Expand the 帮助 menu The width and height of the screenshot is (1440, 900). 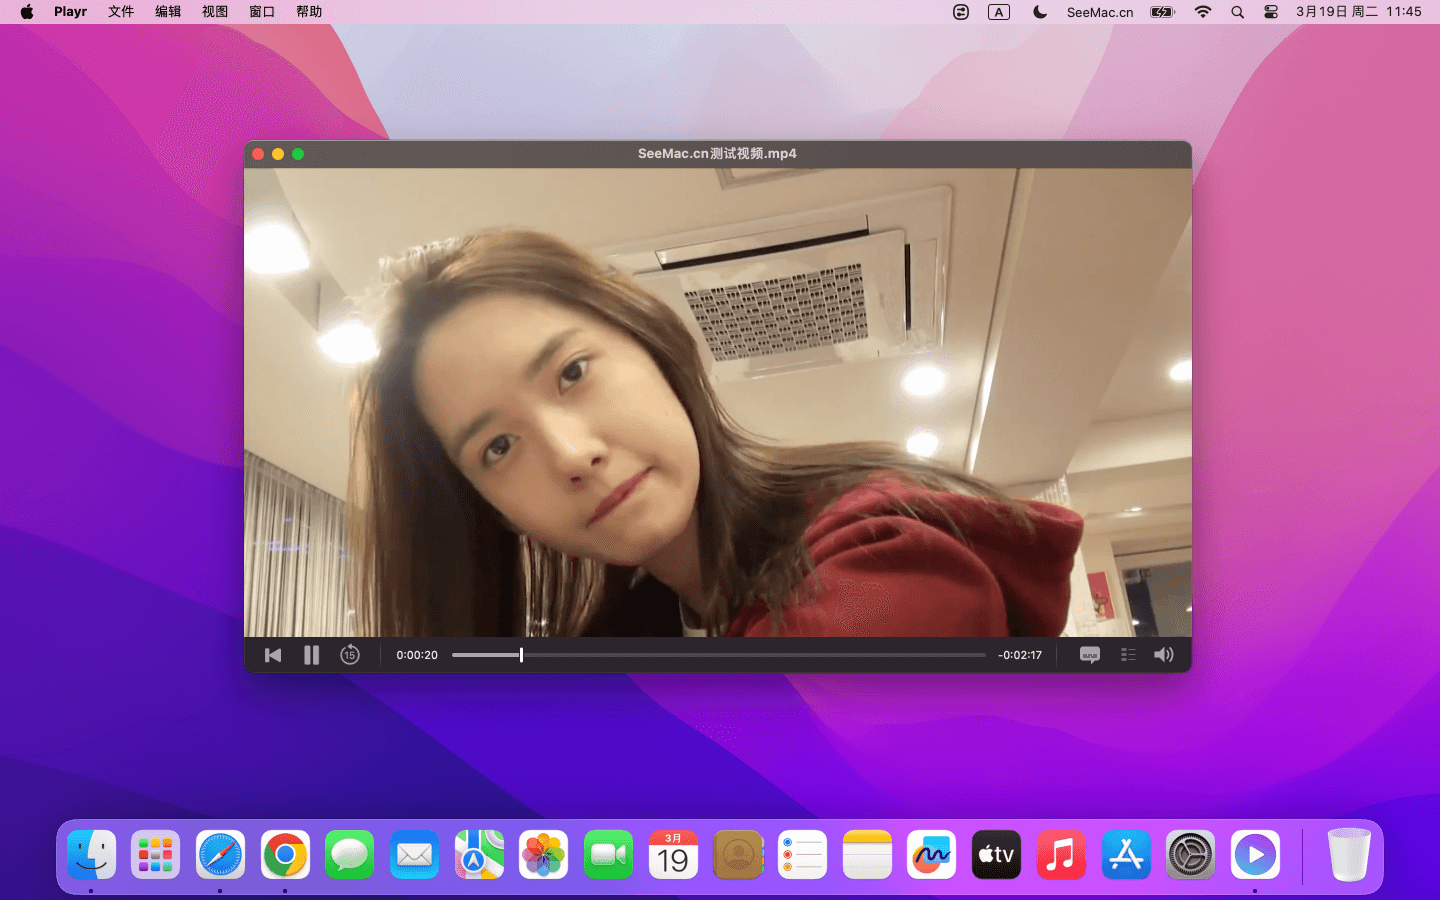pyautogui.click(x=309, y=12)
